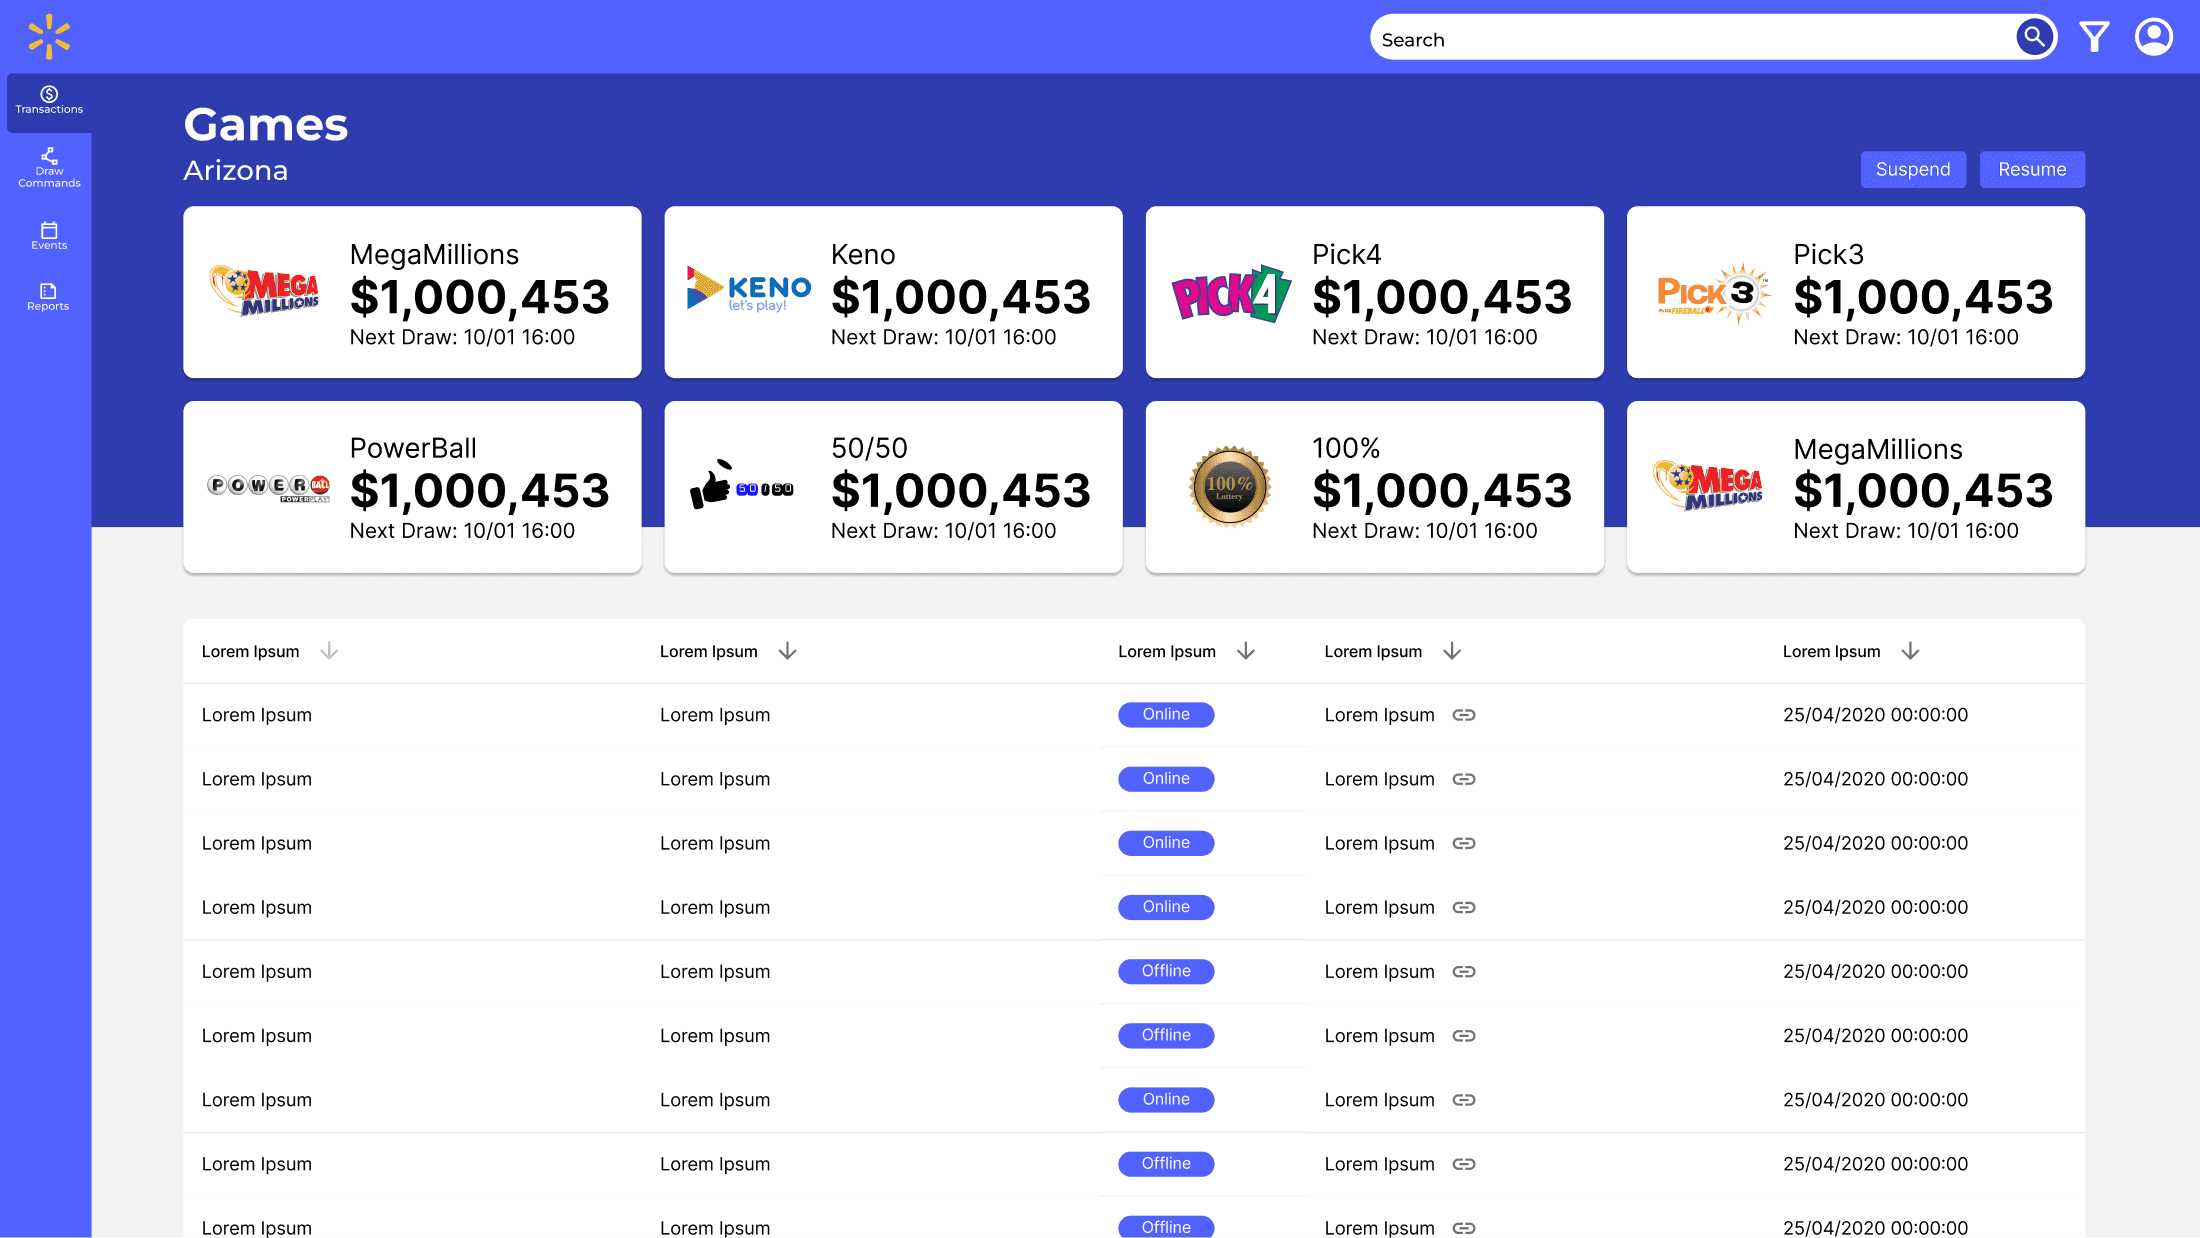This screenshot has width=2200, height=1238.
Task: Open the user profile icon
Action: tap(2153, 38)
